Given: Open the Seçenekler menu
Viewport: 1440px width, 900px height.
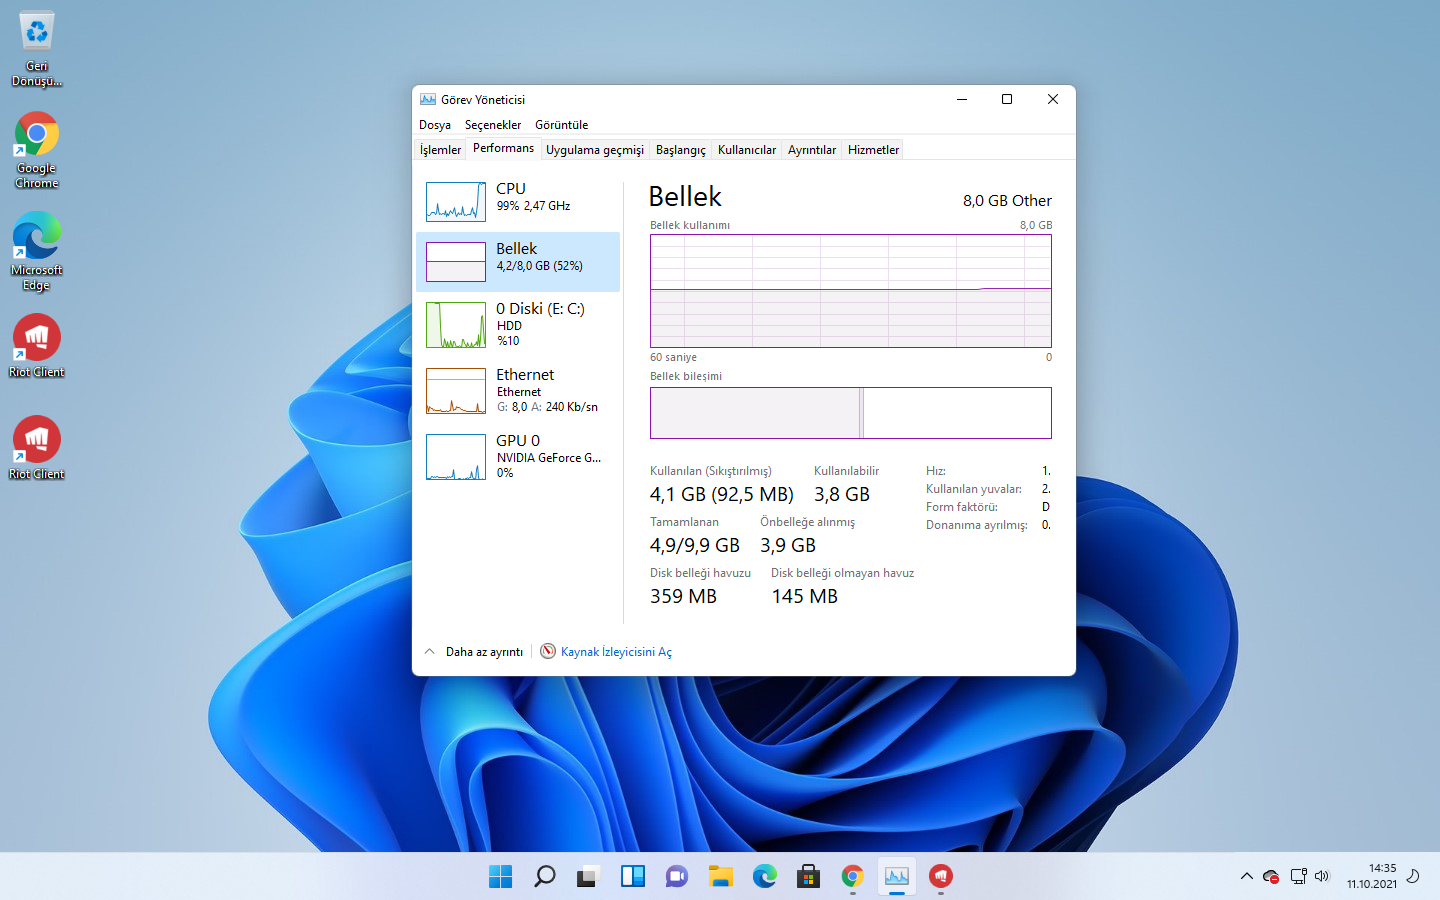Looking at the screenshot, I should (x=493, y=125).
